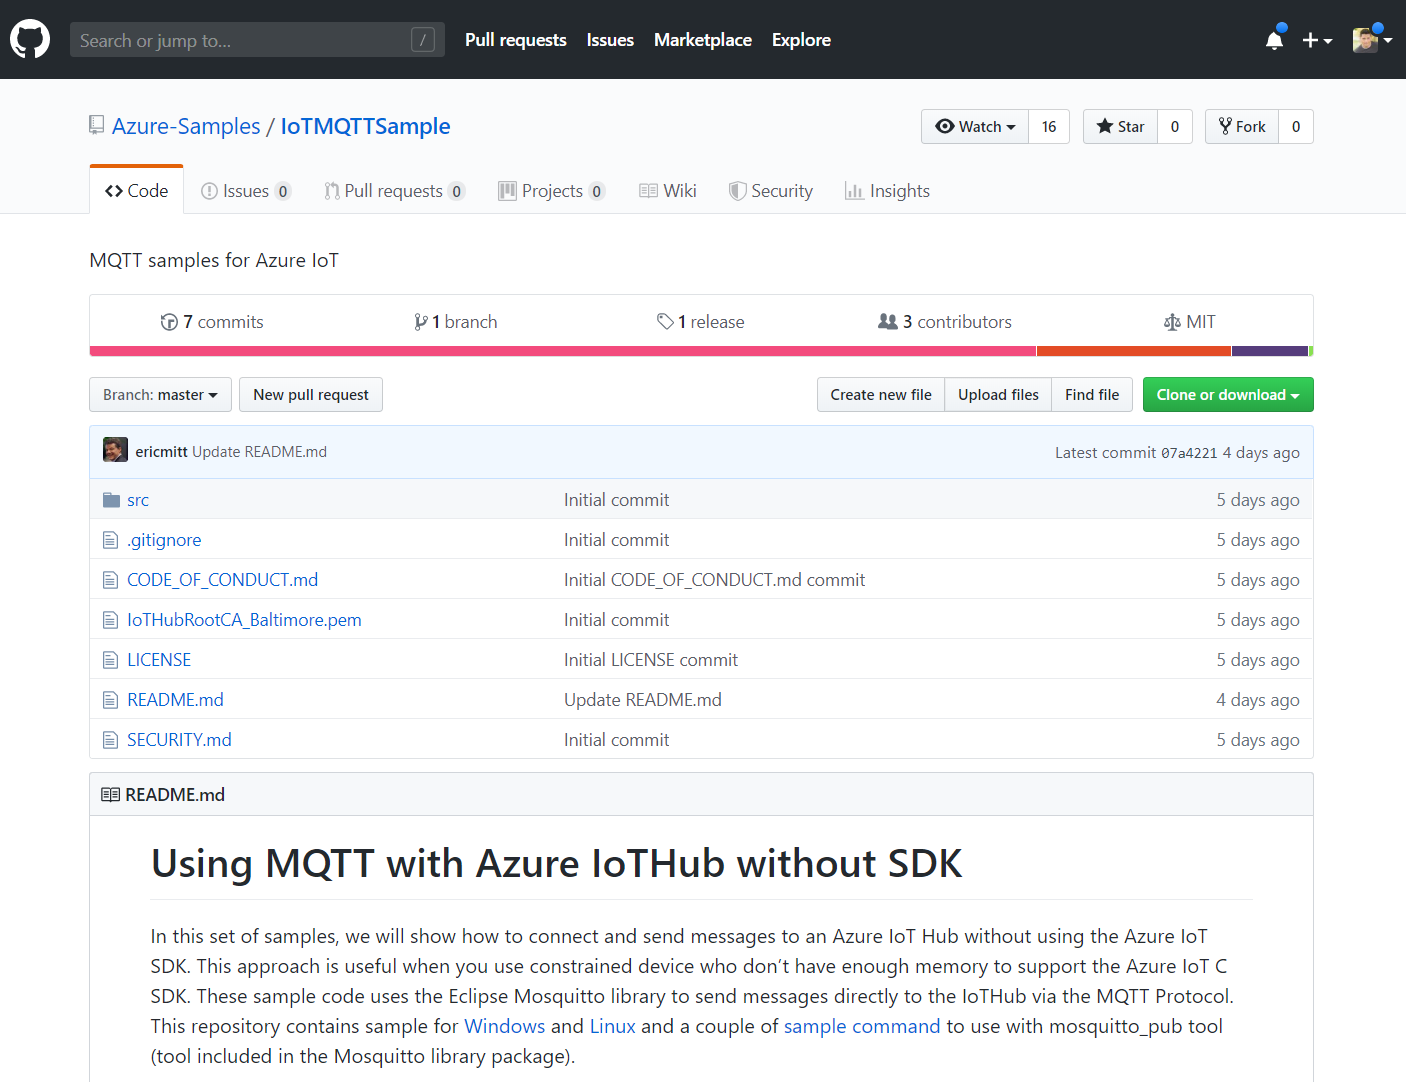Viewport: 1406px width, 1082px height.
Task: Click the commits clock icon near 7 commits
Action: click(x=170, y=321)
